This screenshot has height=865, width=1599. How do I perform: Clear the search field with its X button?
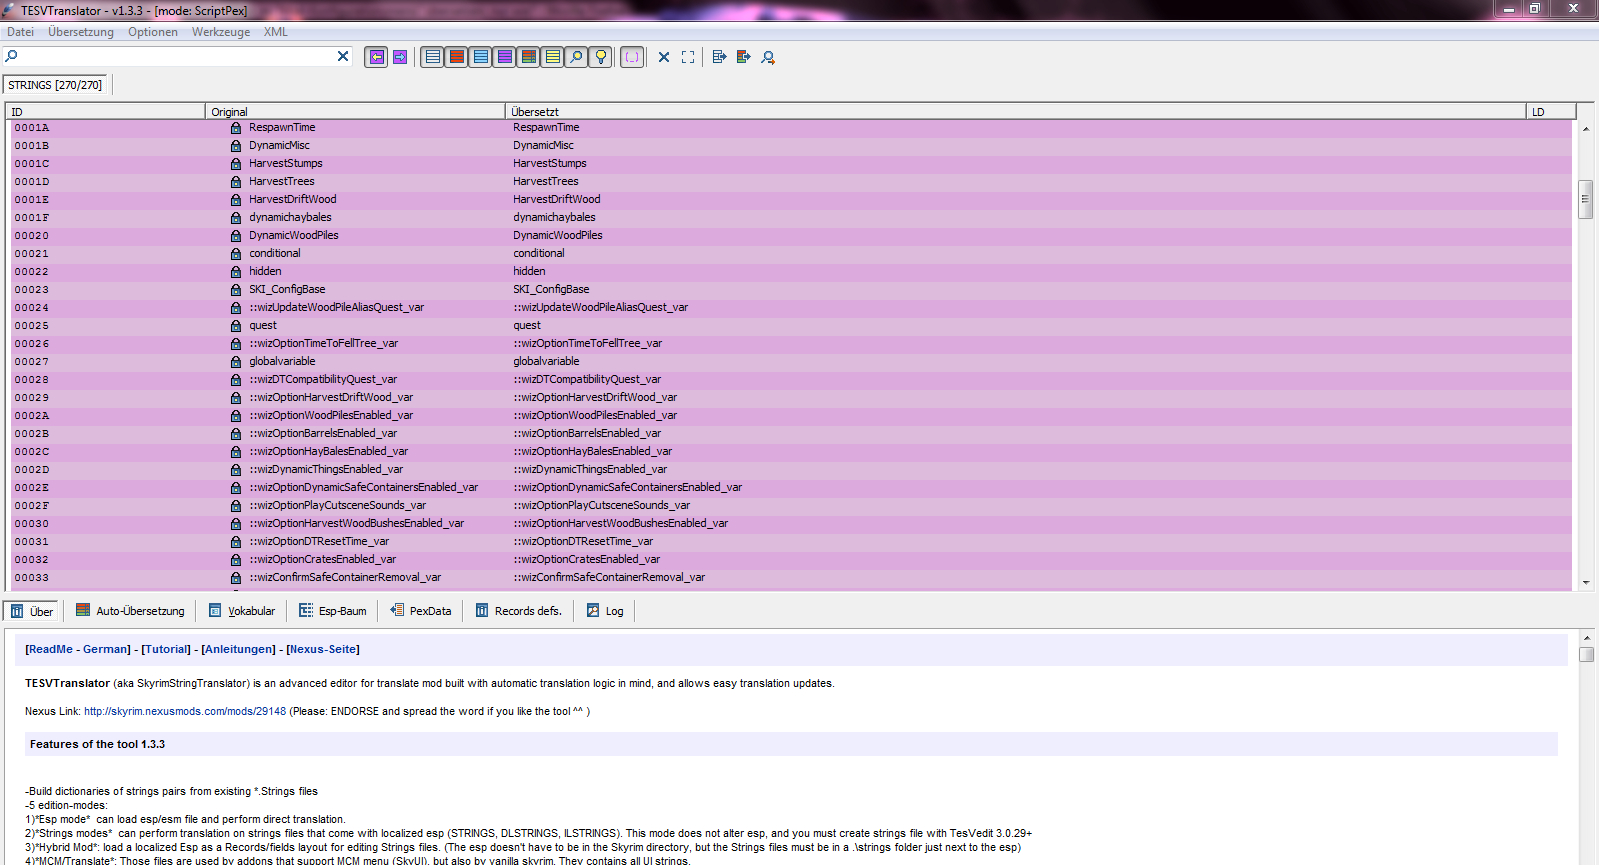click(343, 56)
